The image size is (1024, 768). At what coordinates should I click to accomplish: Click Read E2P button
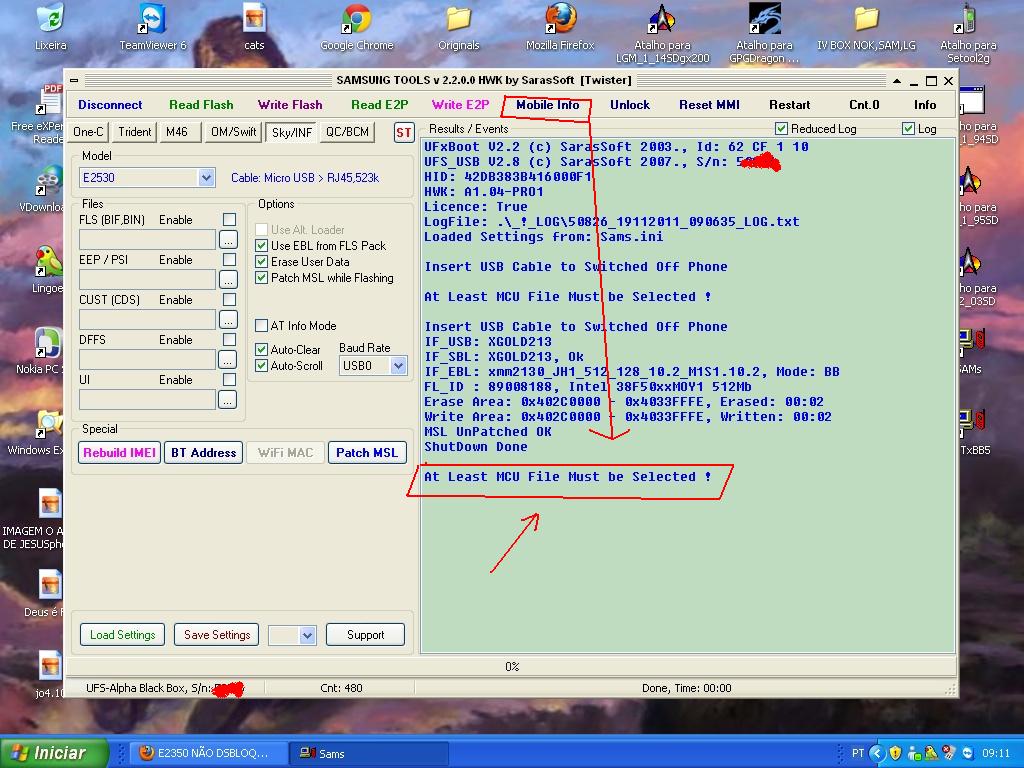379,104
